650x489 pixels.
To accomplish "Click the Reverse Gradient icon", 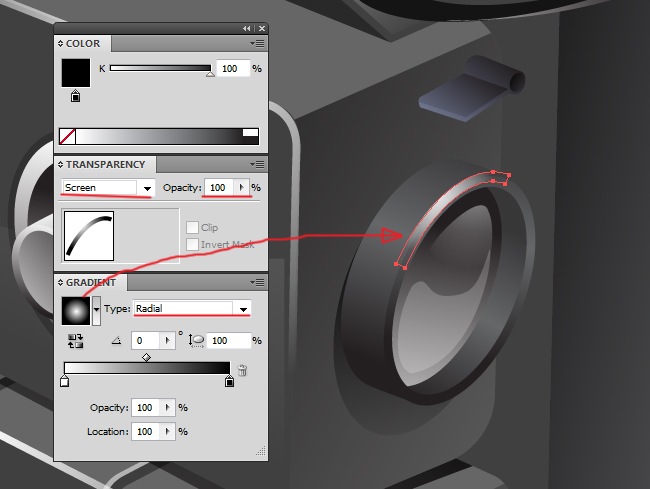I will point(75,341).
